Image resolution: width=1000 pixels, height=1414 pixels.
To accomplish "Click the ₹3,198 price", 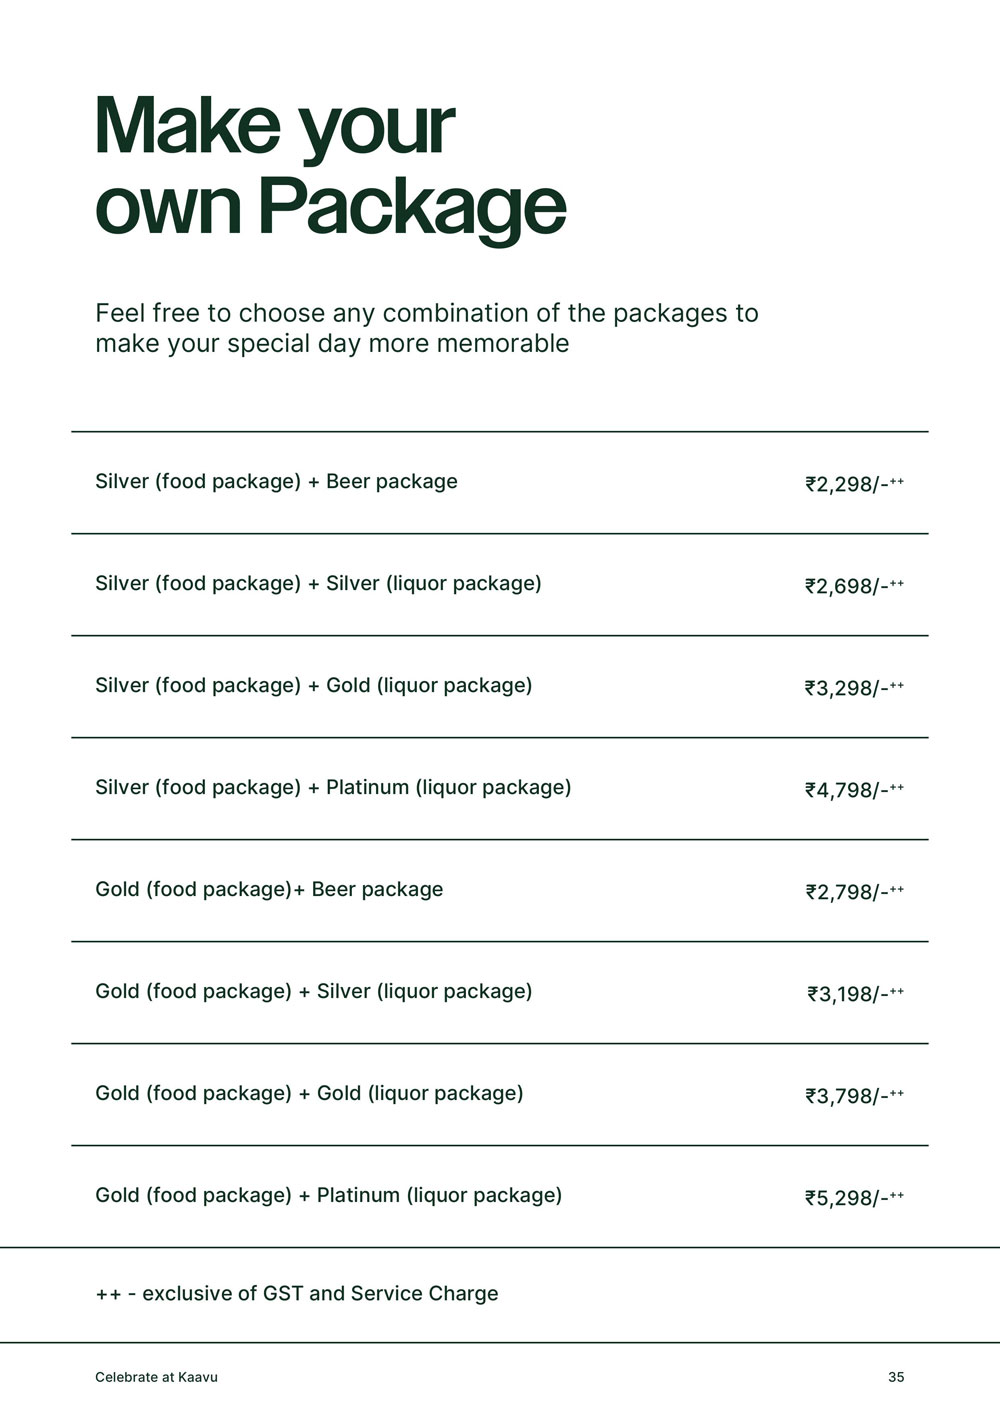I will click(854, 995).
